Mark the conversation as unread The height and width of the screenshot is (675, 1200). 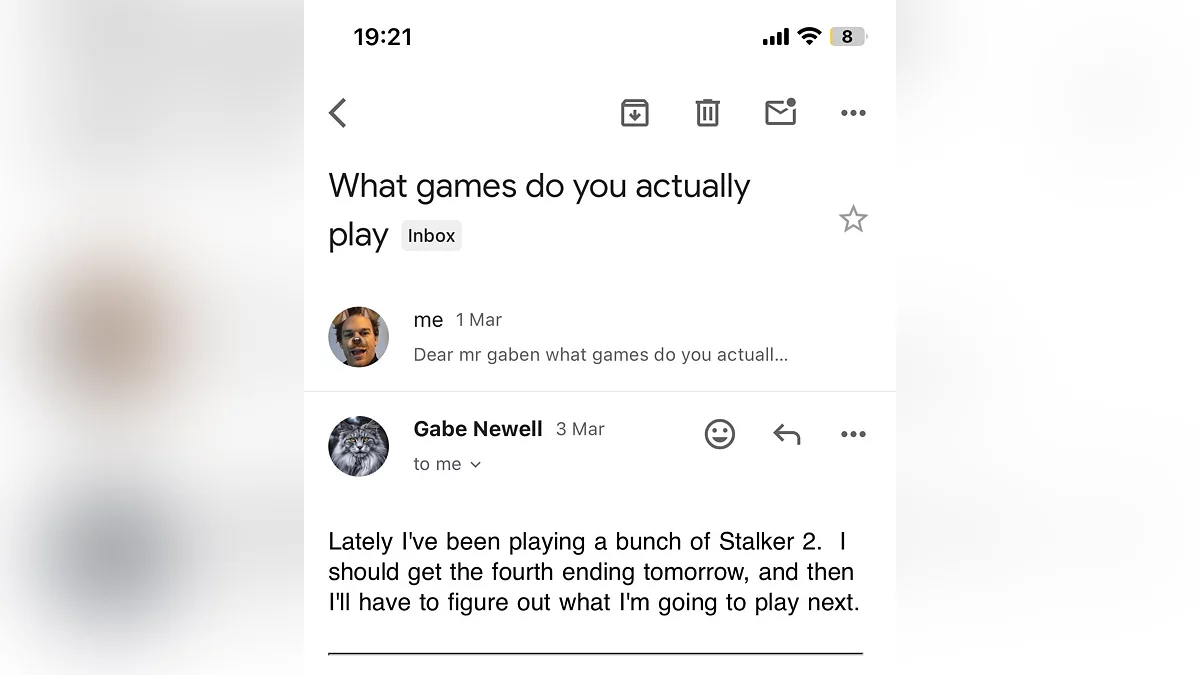780,112
